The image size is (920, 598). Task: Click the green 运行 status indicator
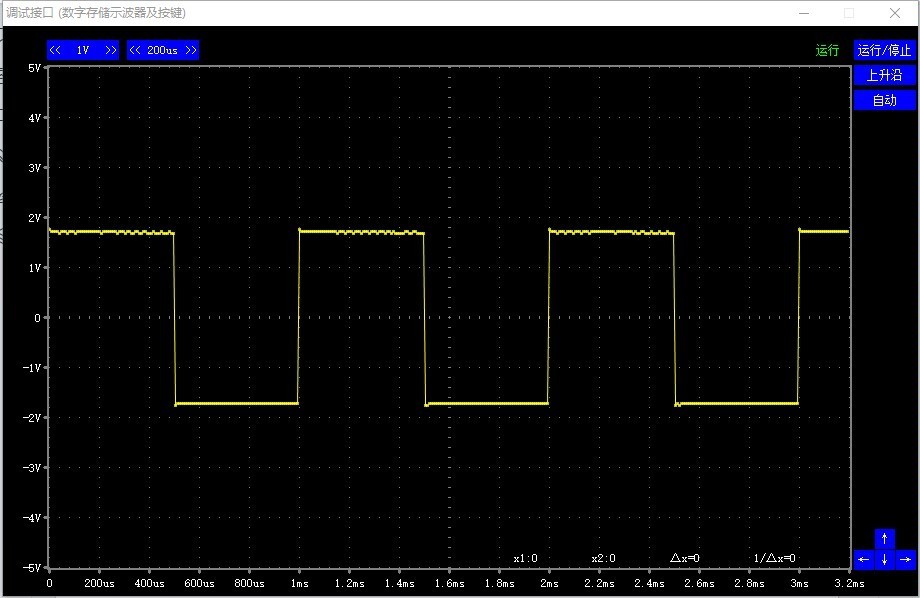point(827,50)
